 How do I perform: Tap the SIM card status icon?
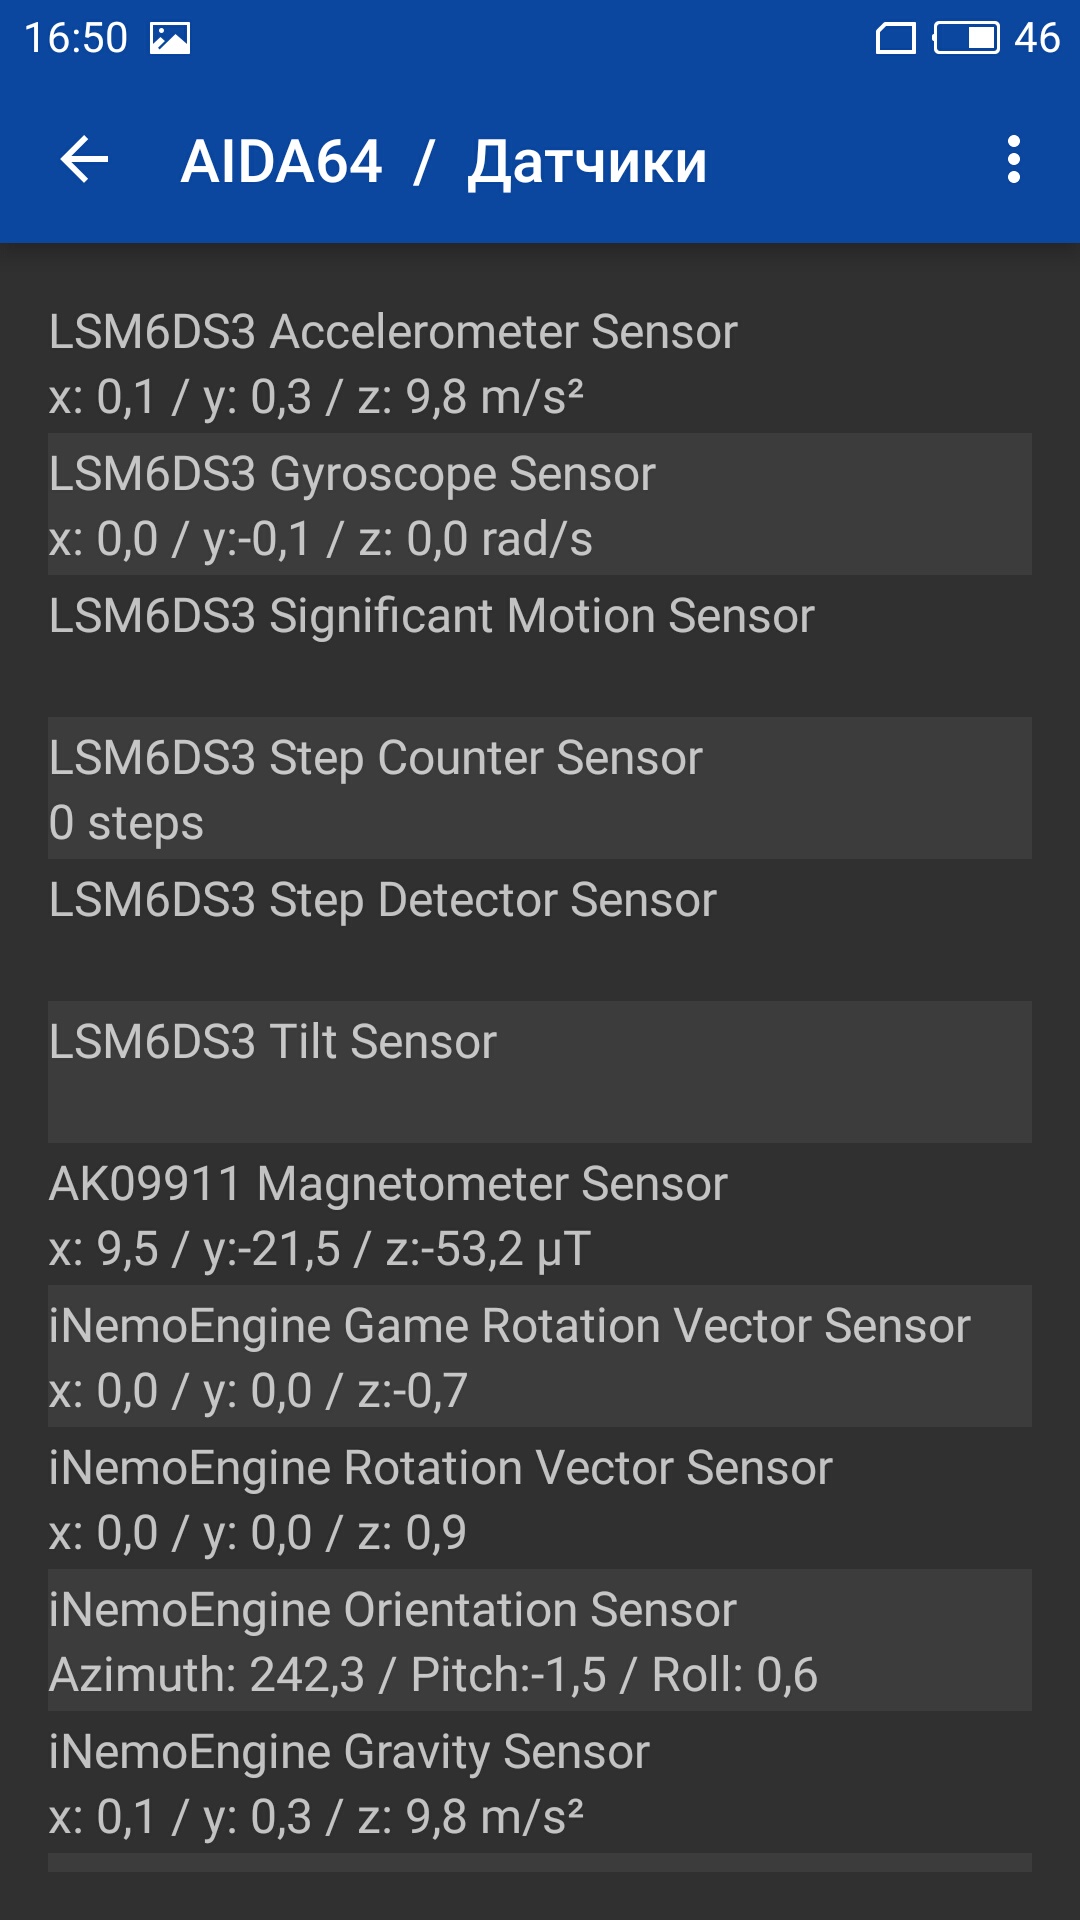point(896,38)
